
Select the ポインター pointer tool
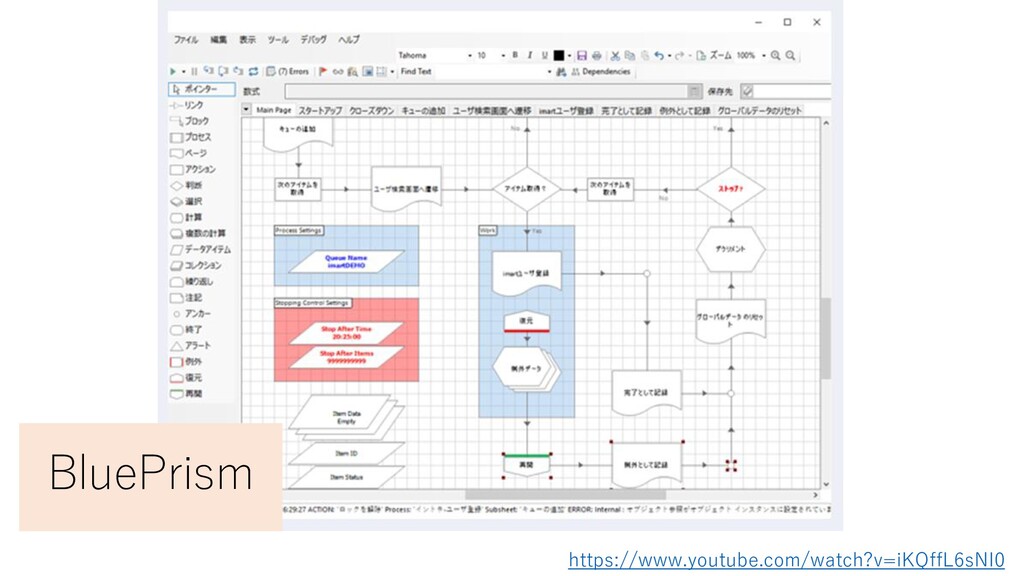pyautogui.click(x=202, y=89)
